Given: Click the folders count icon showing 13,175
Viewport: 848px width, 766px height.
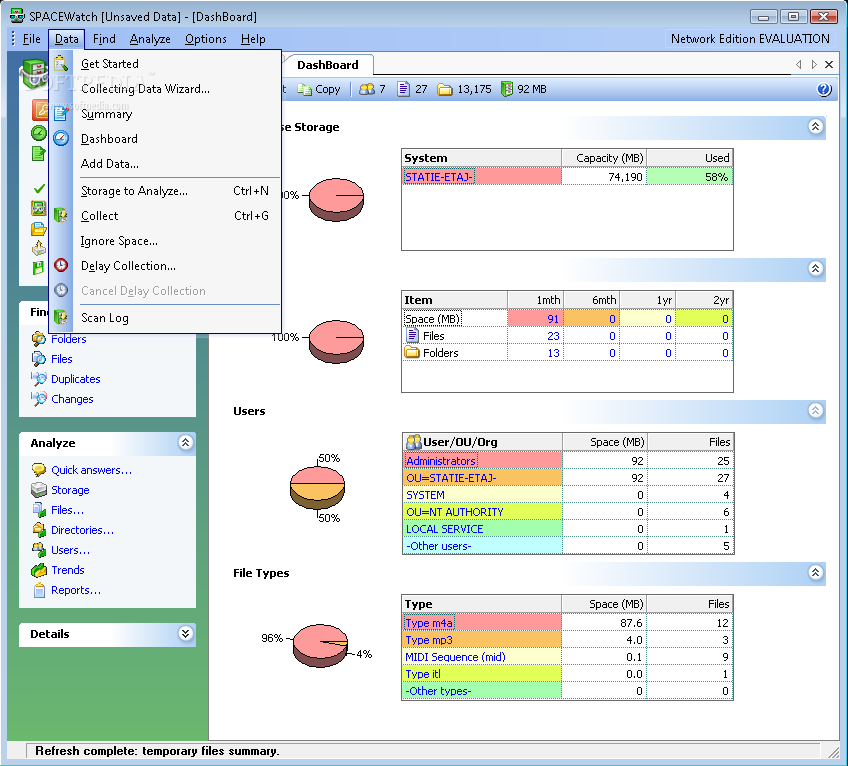Looking at the screenshot, I should pyautogui.click(x=445, y=89).
